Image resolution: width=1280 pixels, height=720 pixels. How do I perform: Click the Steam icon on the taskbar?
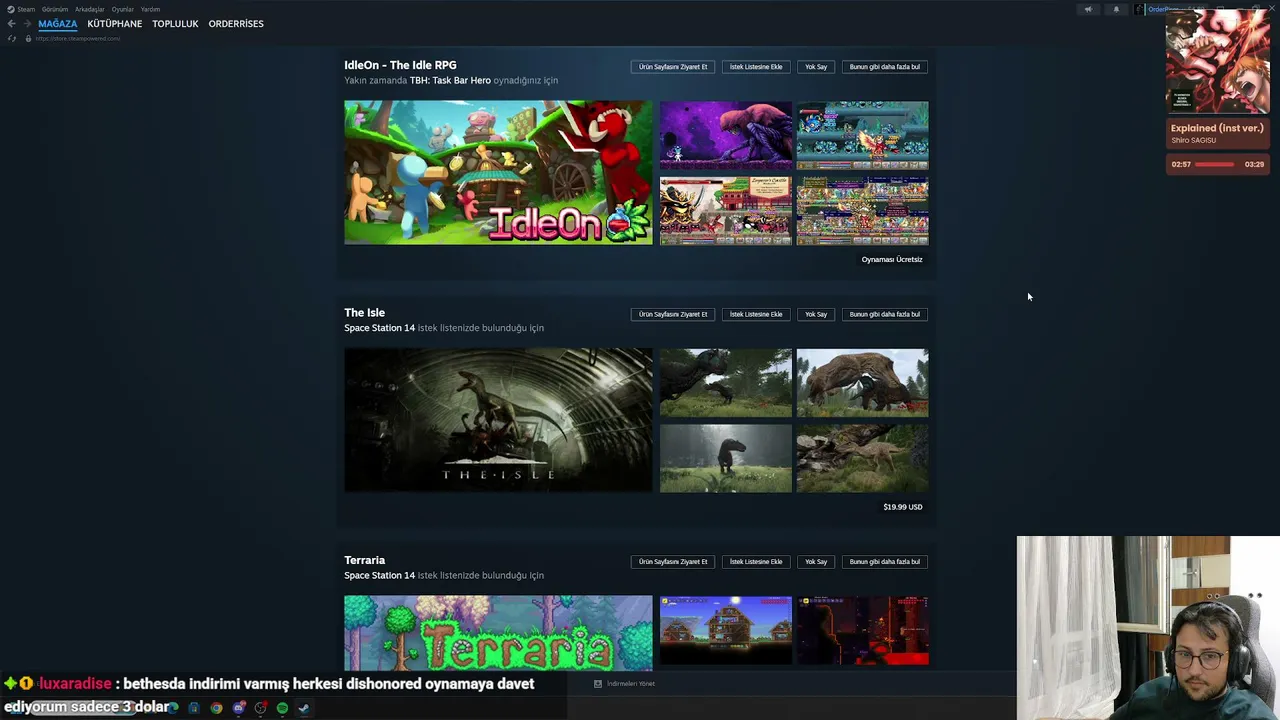click(x=304, y=708)
